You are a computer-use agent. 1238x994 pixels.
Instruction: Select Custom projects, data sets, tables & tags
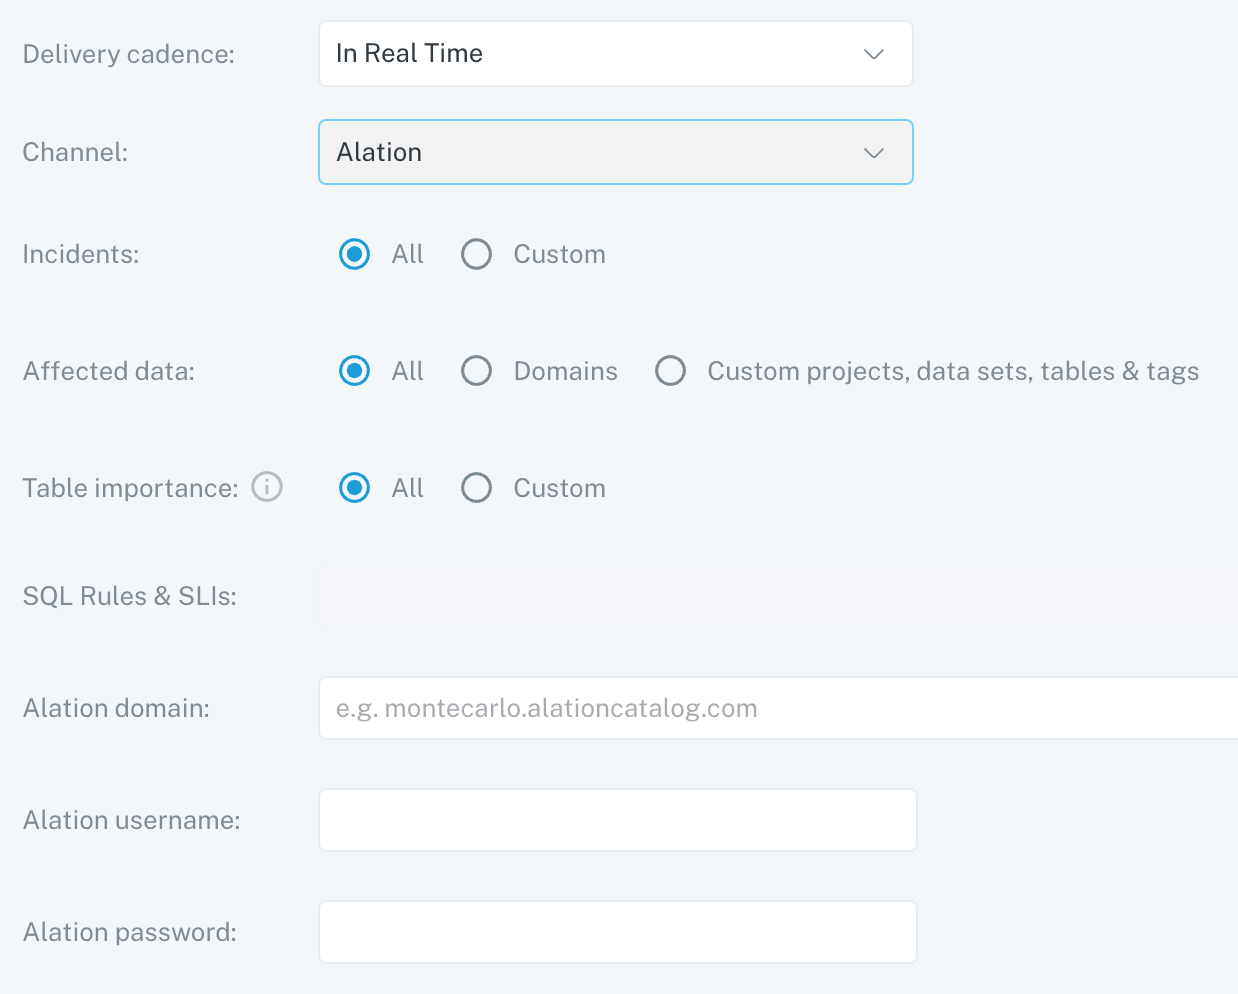coord(671,371)
